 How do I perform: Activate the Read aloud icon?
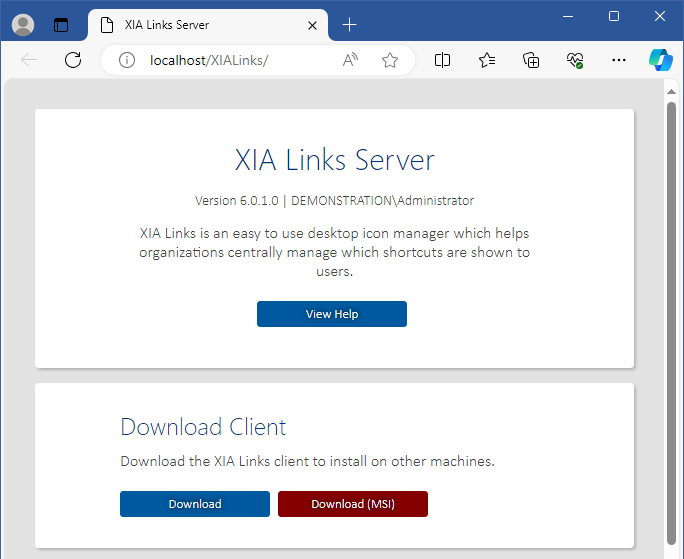(350, 60)
